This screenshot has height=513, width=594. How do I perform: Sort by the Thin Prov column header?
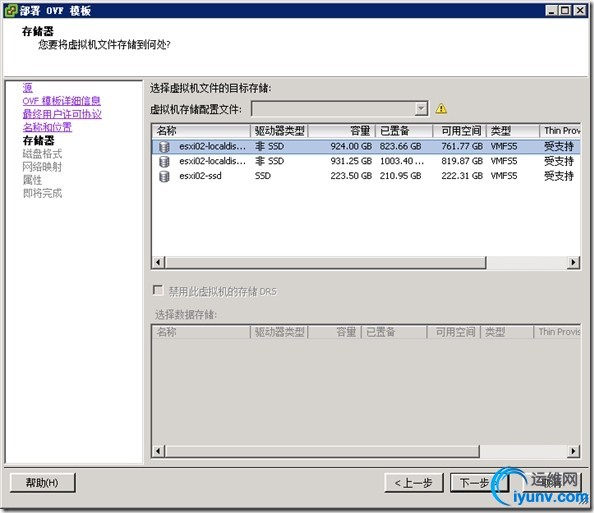(x=560, y=131)
